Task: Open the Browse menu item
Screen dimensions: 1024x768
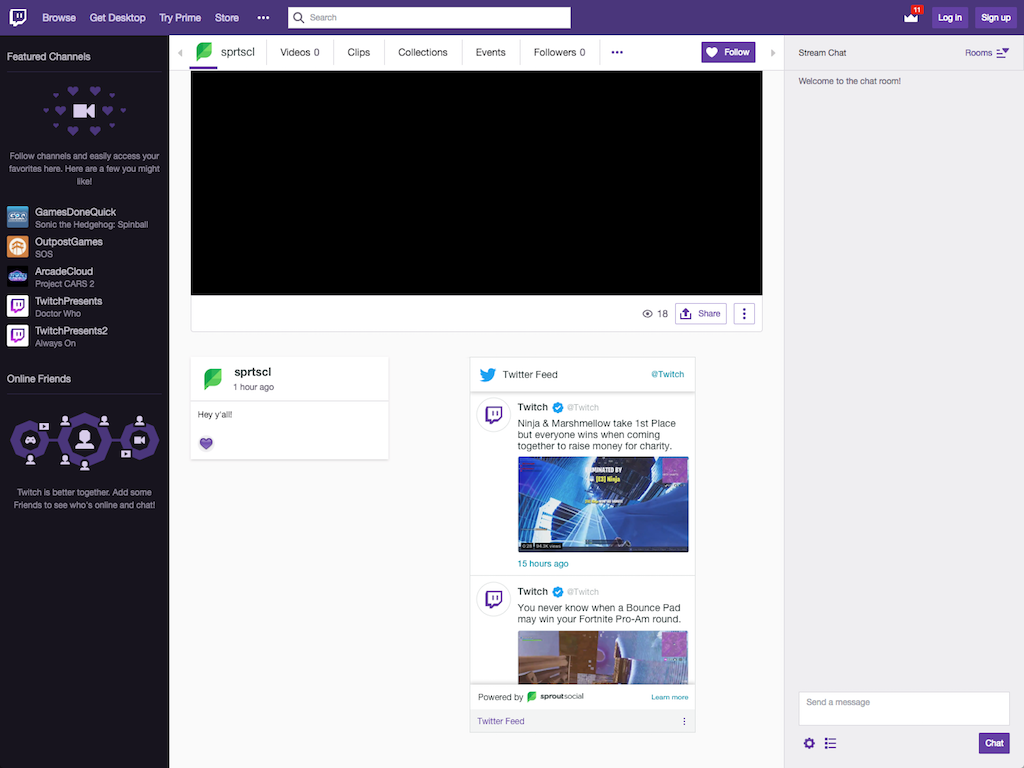Action: (x=59, y=18)
